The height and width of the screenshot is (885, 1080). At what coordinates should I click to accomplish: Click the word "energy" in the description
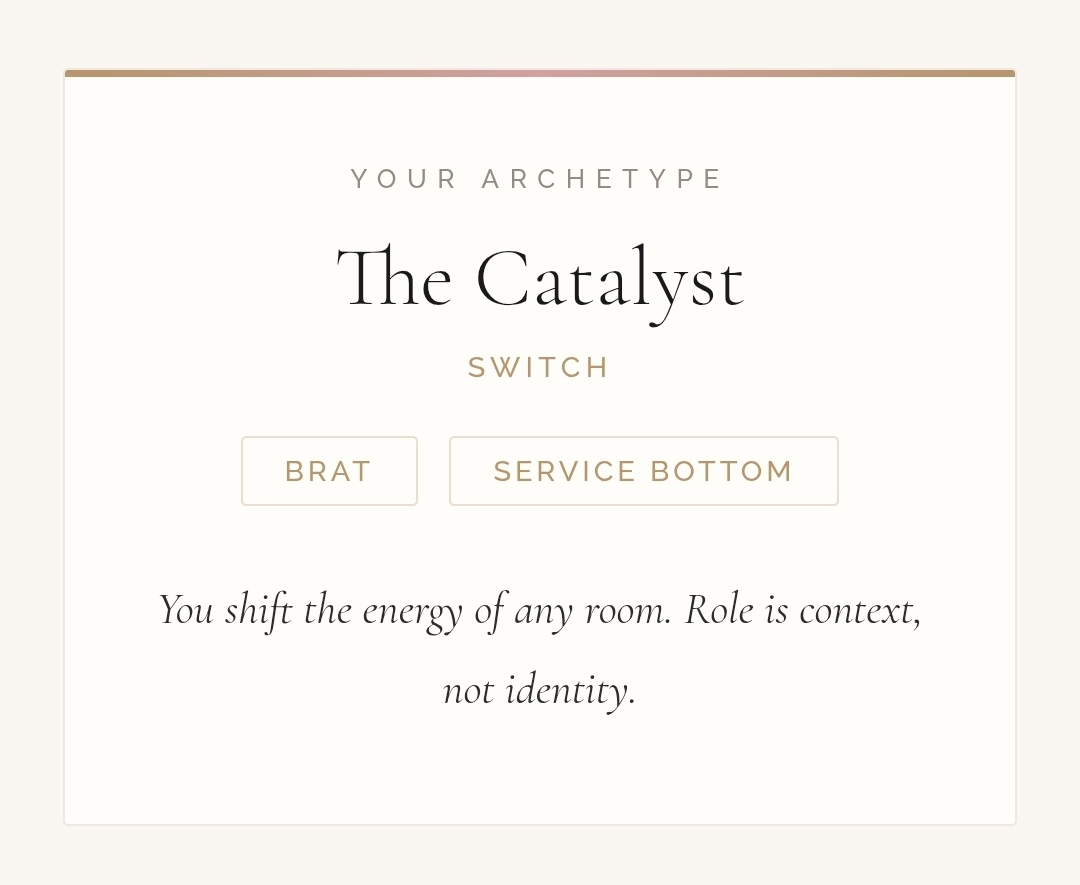point(412,611)
